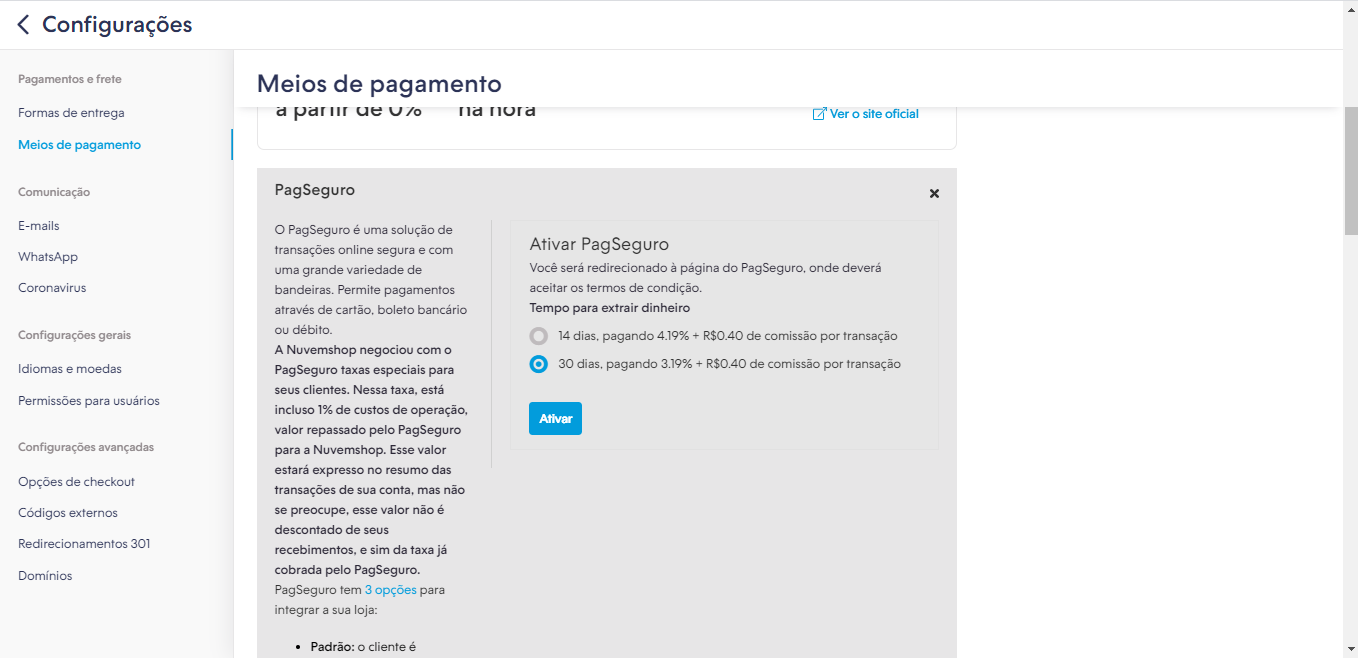Open Códigos externos page
This screenshot has height=658, width=1358.
coord(68,513)
